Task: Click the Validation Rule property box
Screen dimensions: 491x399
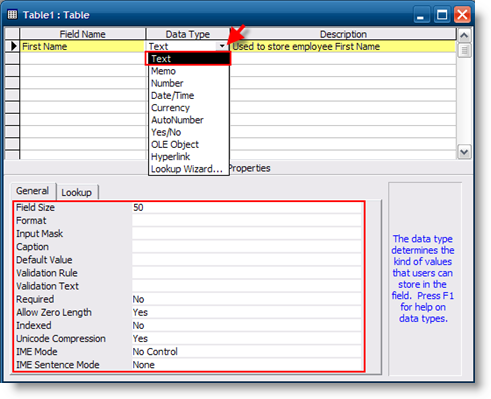Action: click(x=247, y=273)
